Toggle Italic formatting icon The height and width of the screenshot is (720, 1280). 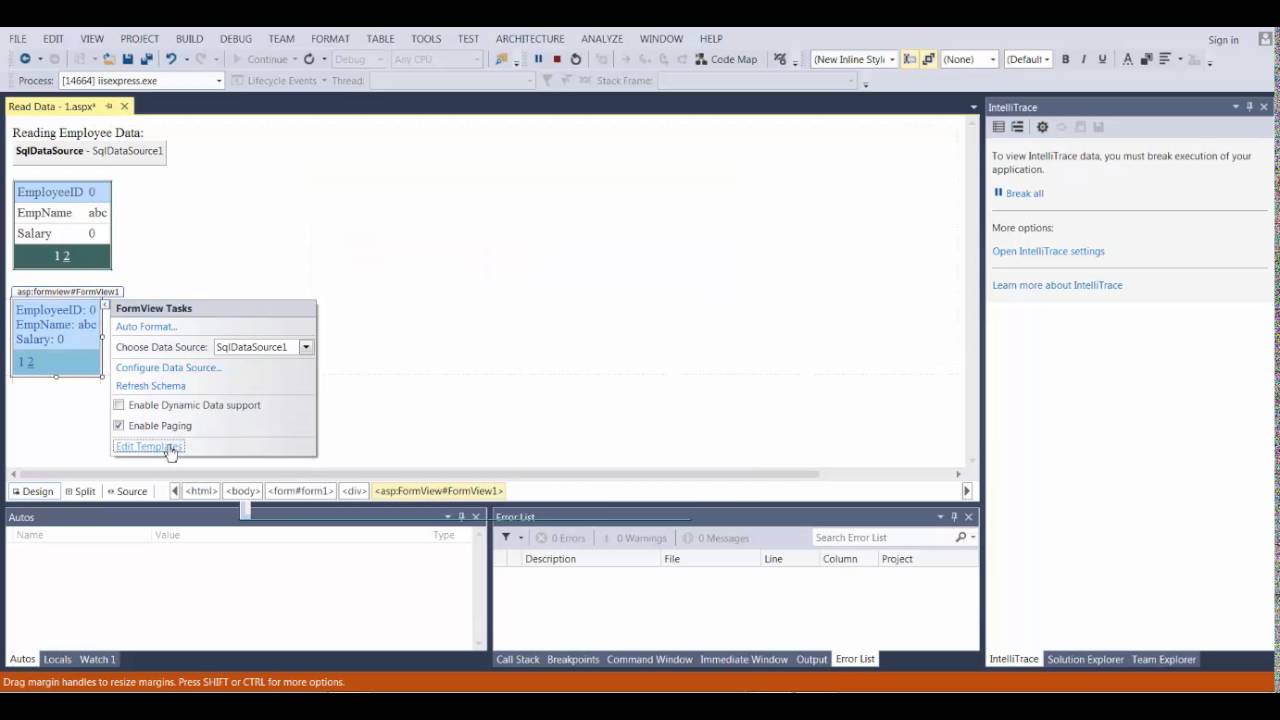pyautogui.click(x=1083, y=59)
